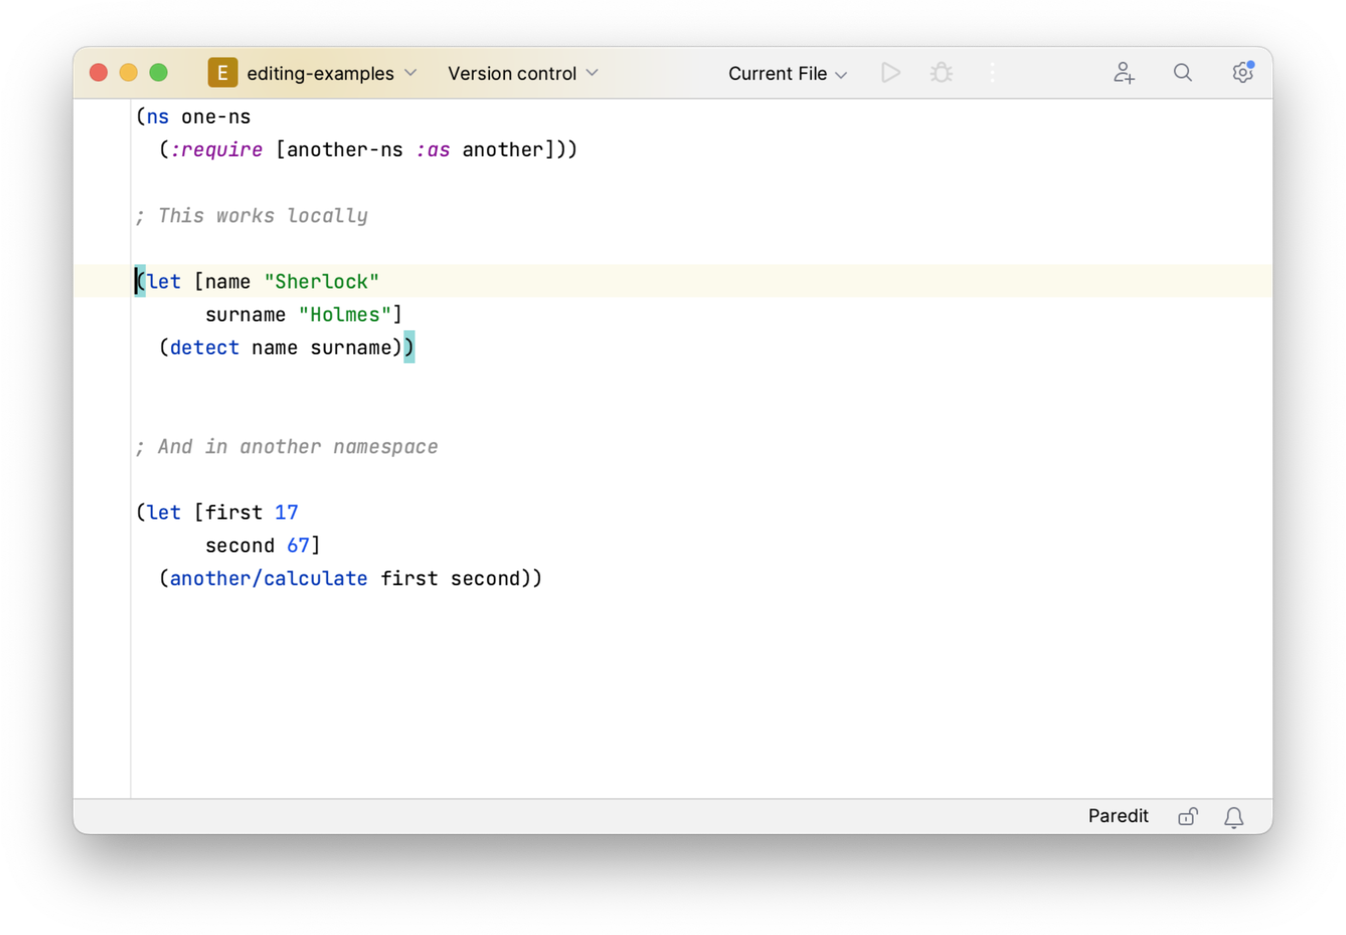Click the comment "; And in another namespace"
Image resolution: width=1346 pixels, height=935 pixels.
[x=287, y=447]
